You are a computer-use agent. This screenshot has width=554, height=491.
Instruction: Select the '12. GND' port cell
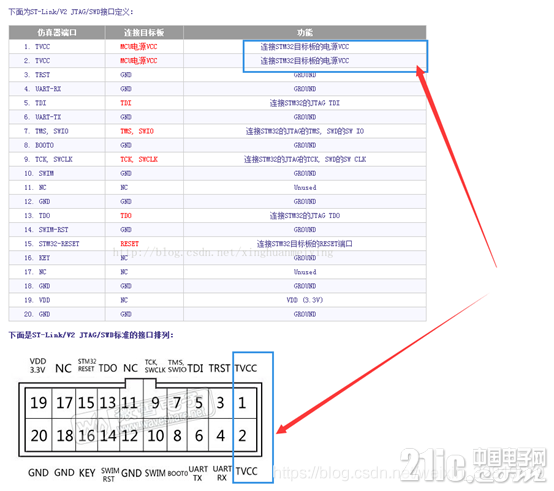(x=57, y=202)
